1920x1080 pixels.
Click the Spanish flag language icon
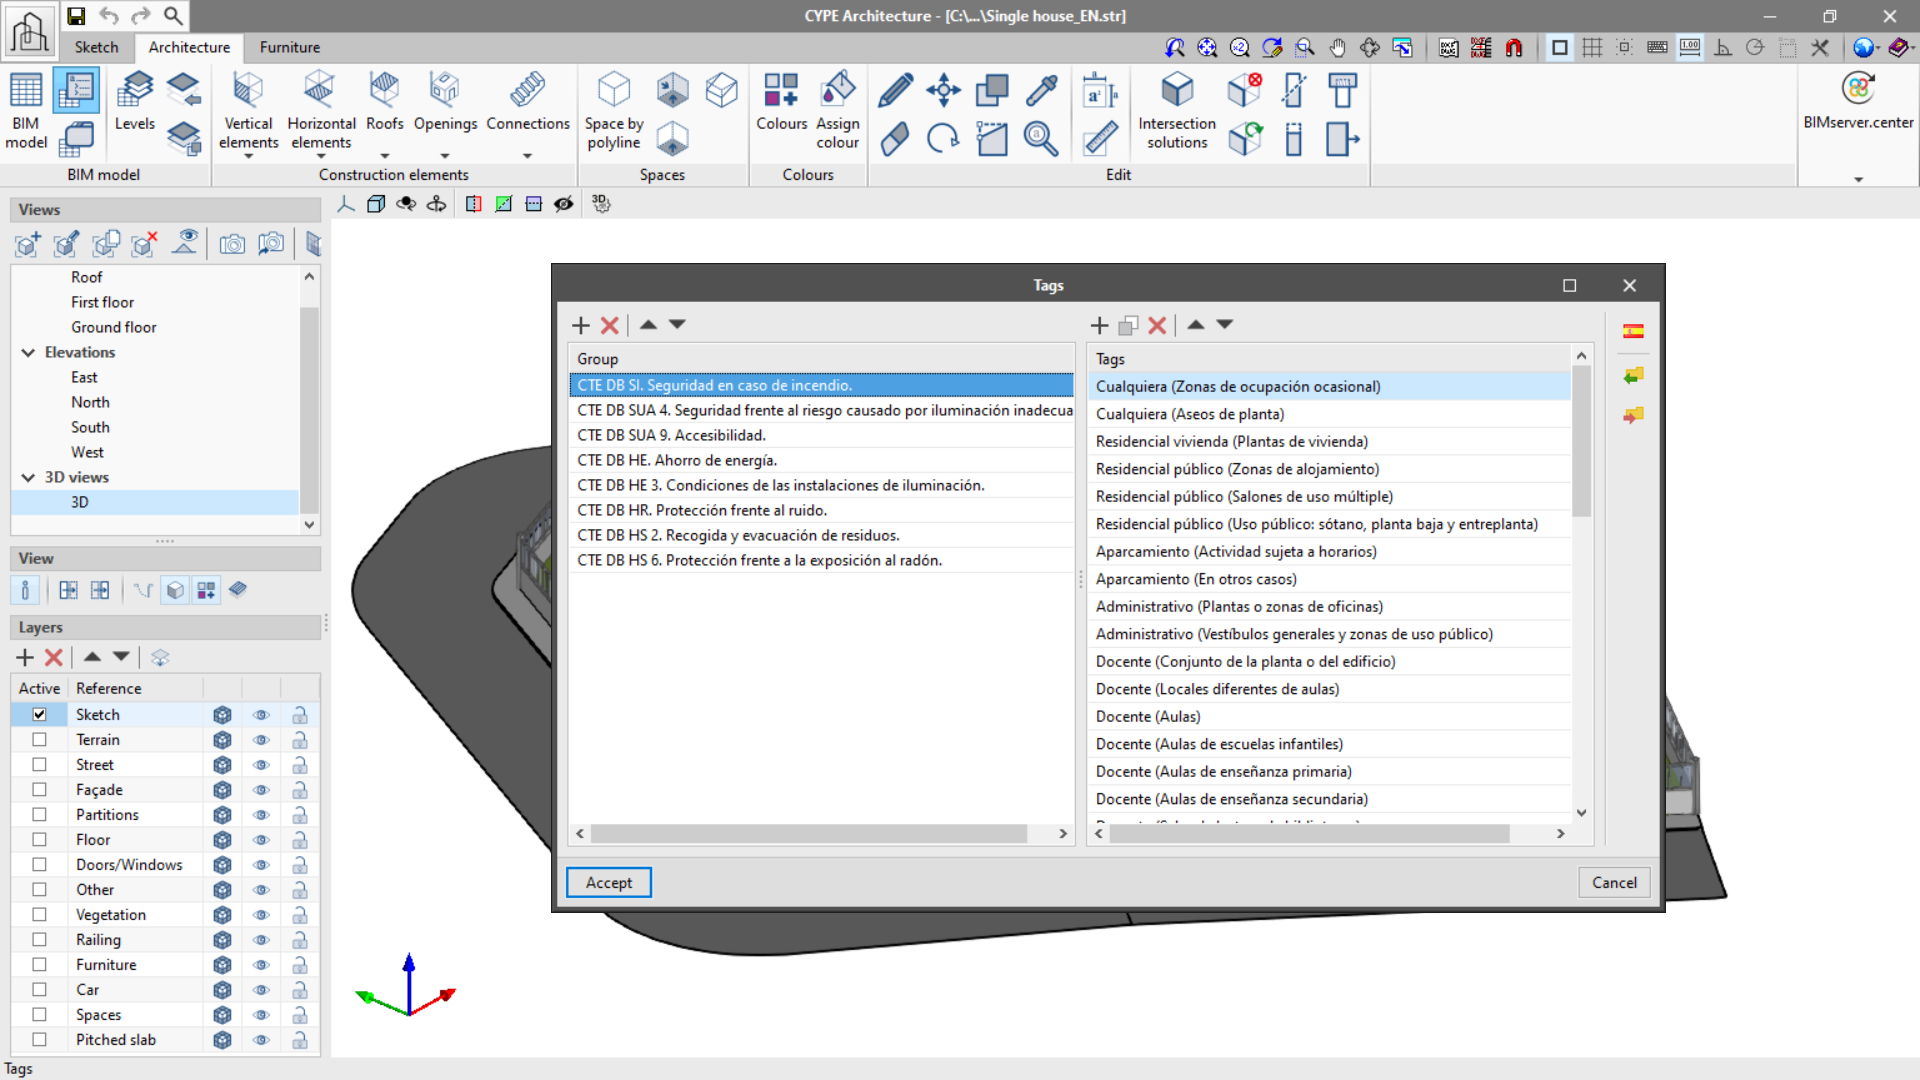pos(1633,331)
